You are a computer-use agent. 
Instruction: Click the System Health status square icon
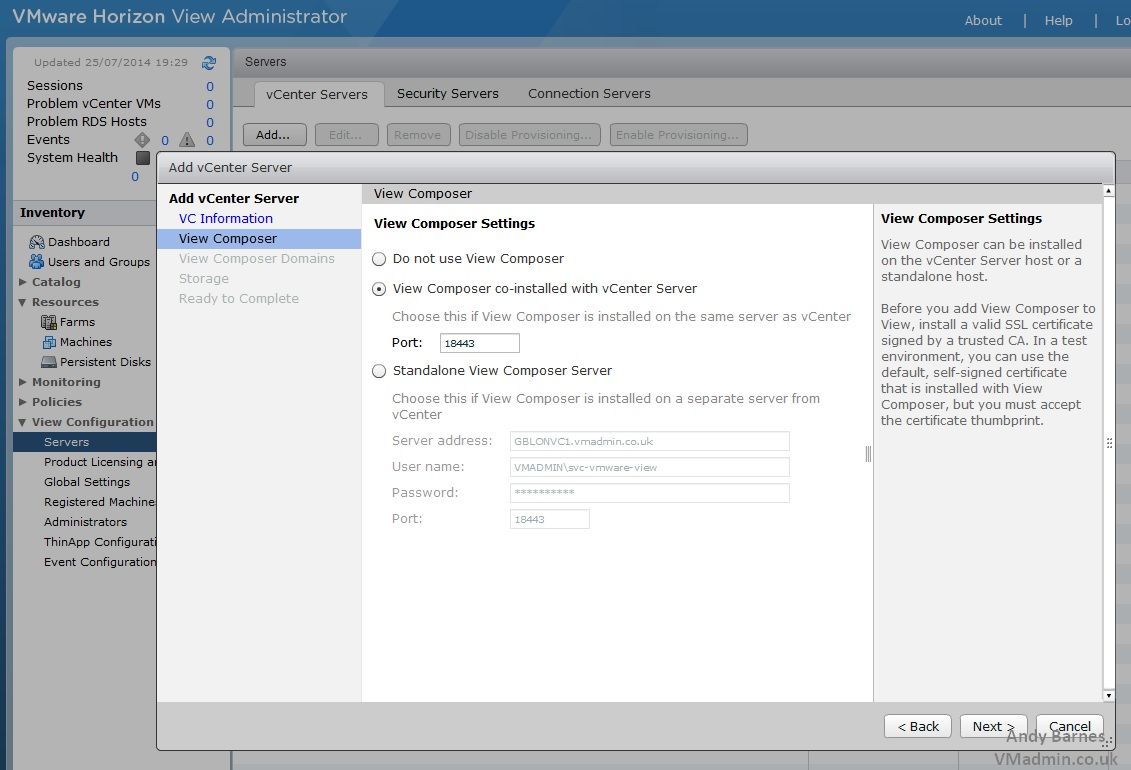(x=143, y=157)
